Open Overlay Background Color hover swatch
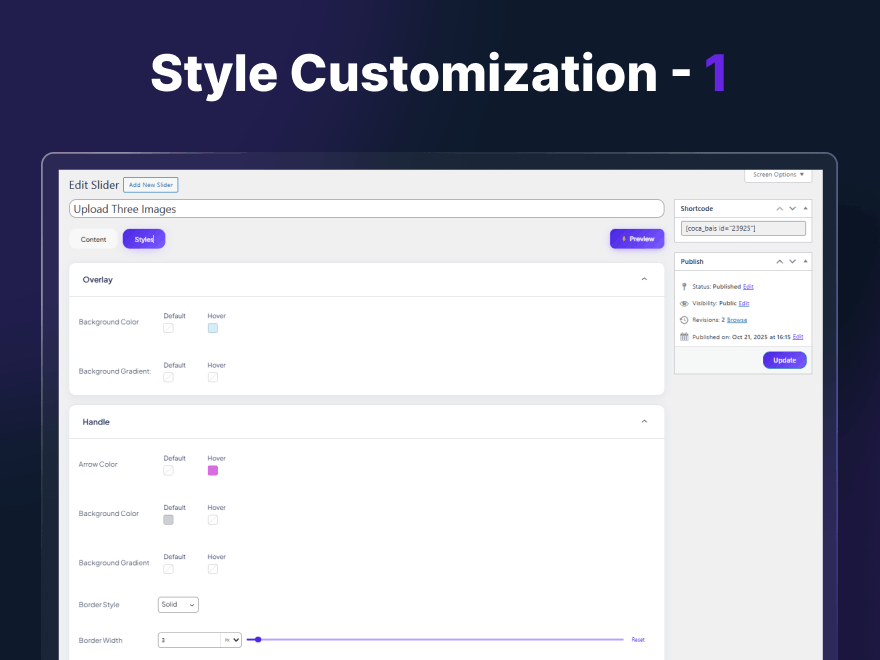Image resolution: width=880 pixels, height=660 pixels. click(213, 328)
